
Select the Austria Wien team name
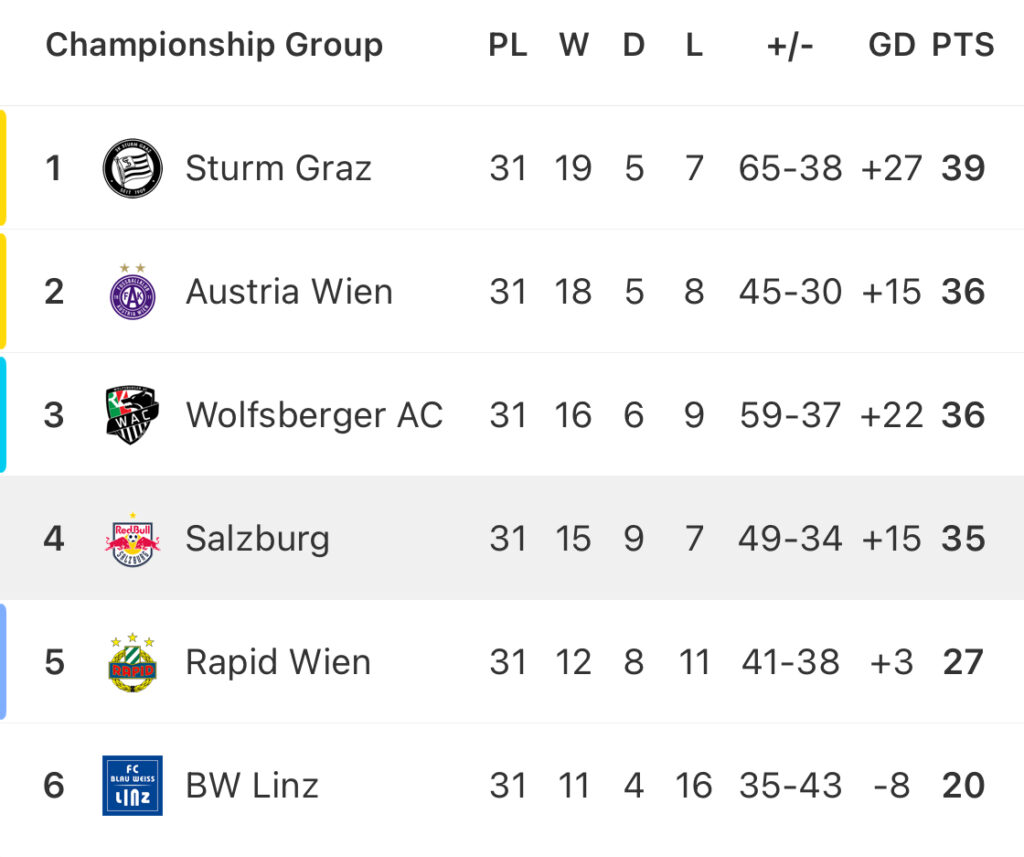click(289, 291)
